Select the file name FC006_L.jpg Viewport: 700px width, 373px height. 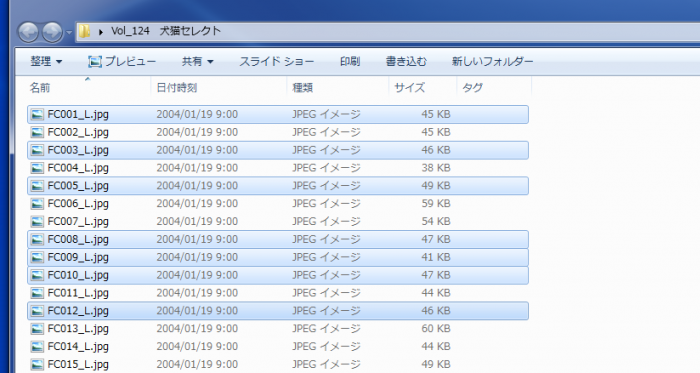(x=78, y=204)
